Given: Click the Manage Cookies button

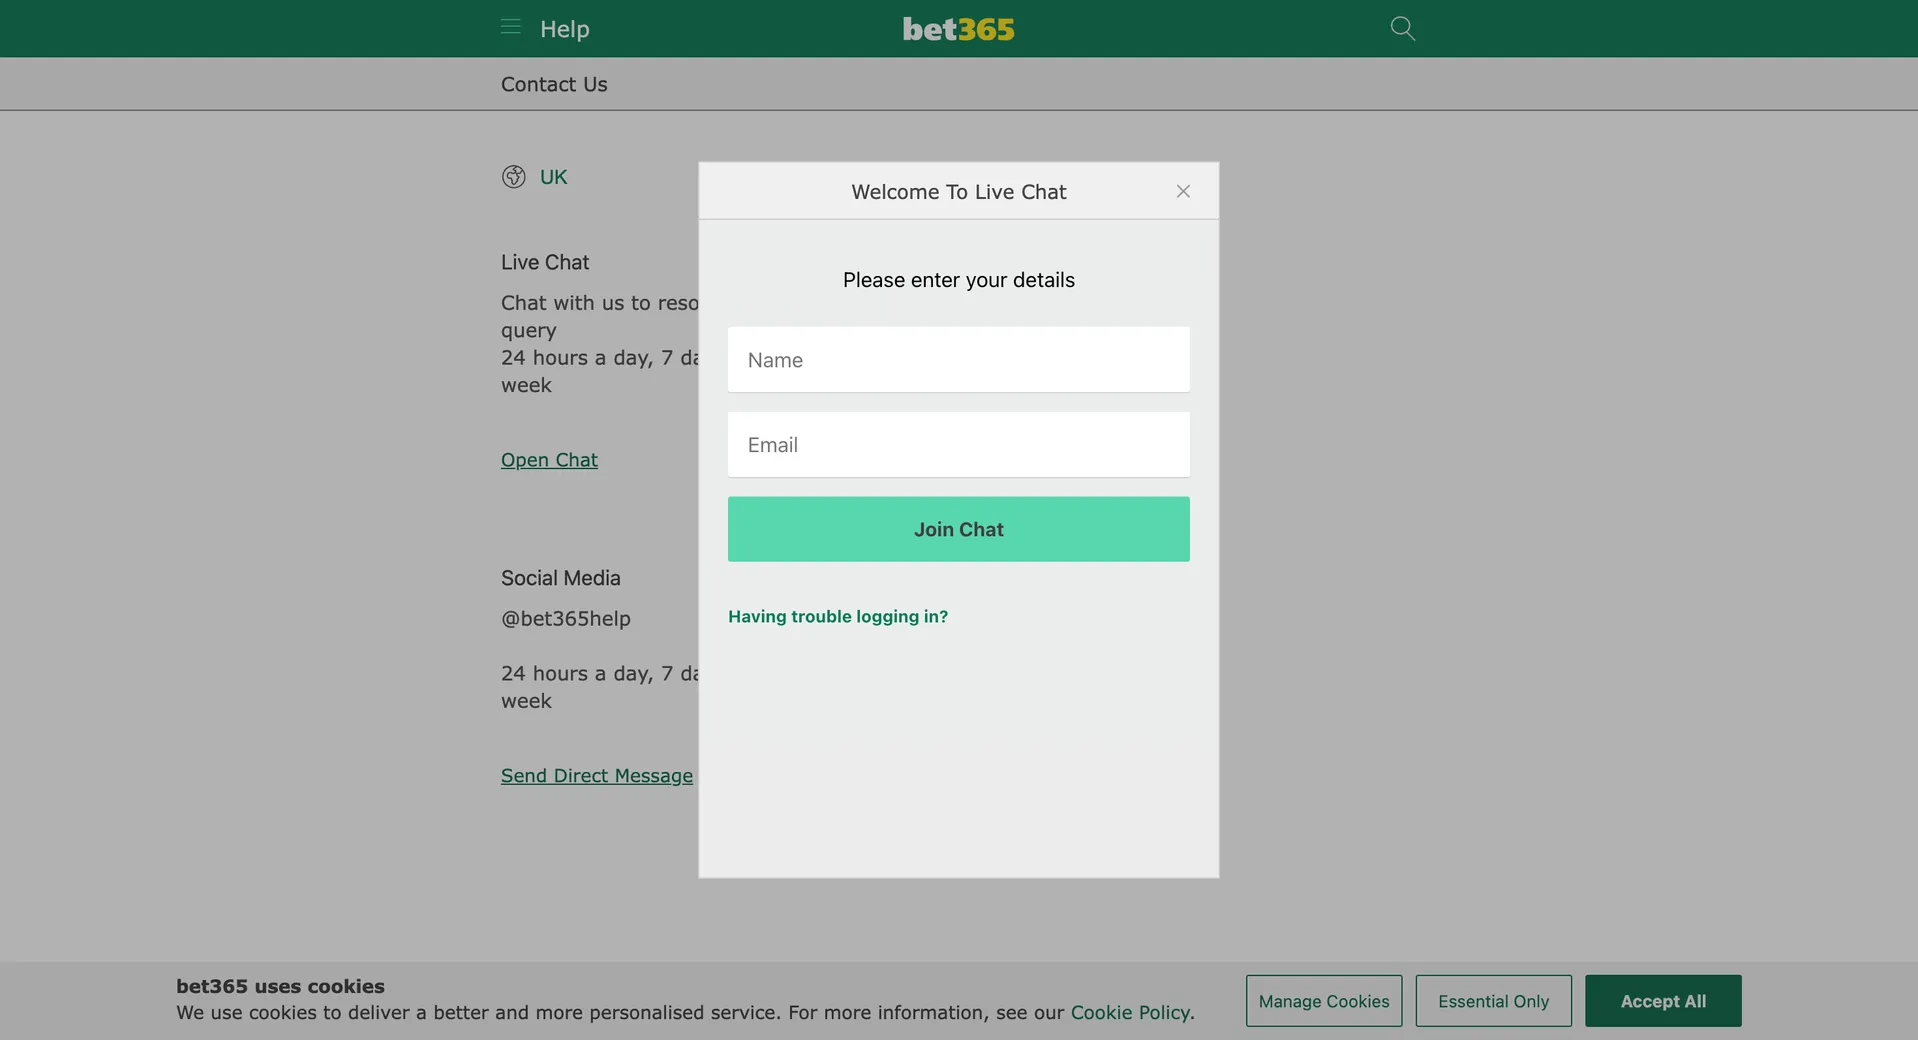Looking at the screenshot, I should pyautogui.click(x=1324, y=1001).
